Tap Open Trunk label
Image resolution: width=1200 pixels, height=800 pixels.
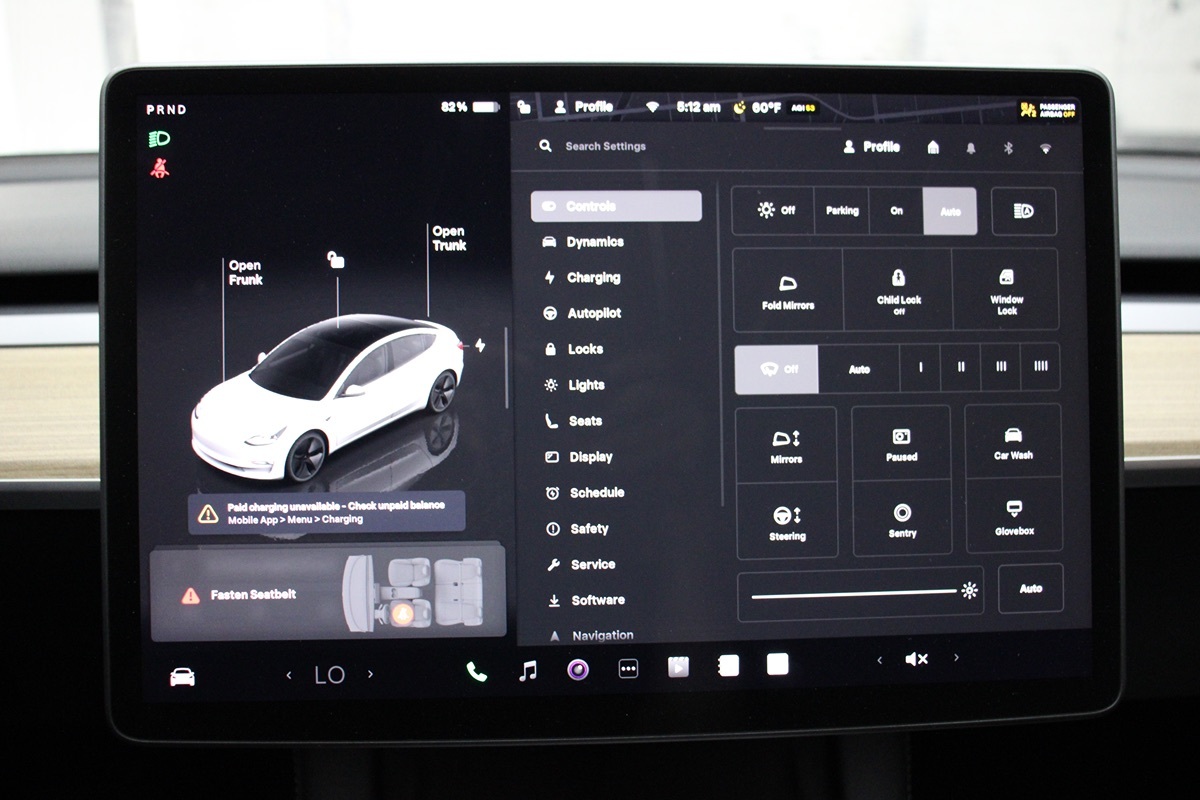449,238
